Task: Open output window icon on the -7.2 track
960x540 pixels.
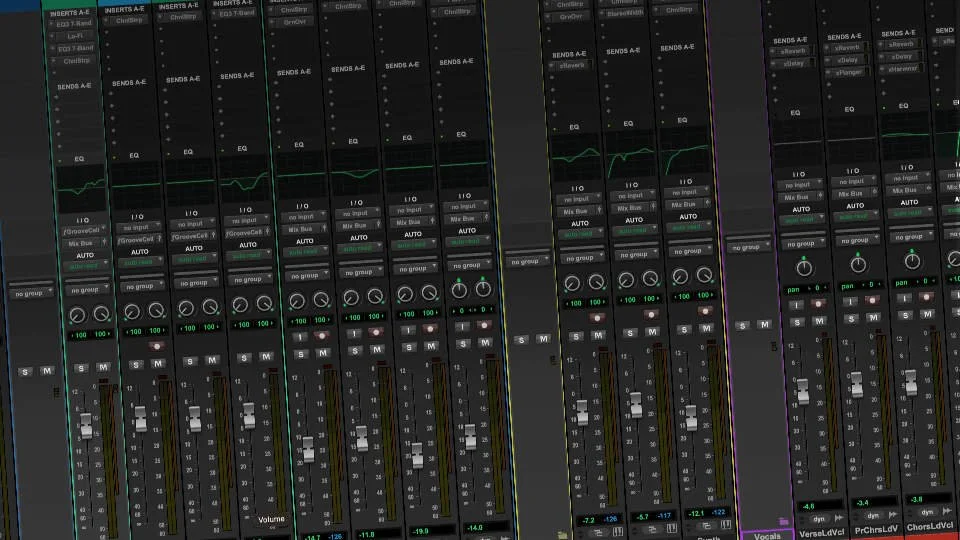Action: (598, 533)
